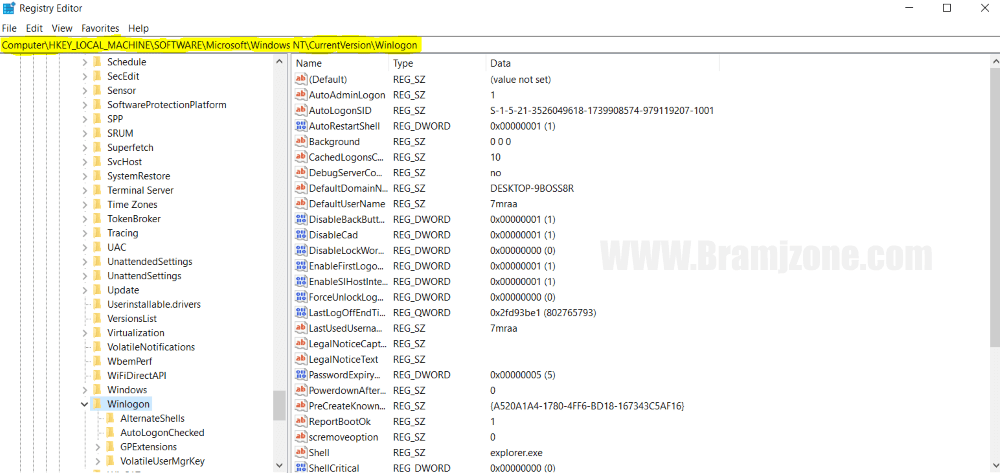The height and width of the screenshot is (473, 1000).
Task: Click the registry path address bar
Action: click(x=500, y=45)
